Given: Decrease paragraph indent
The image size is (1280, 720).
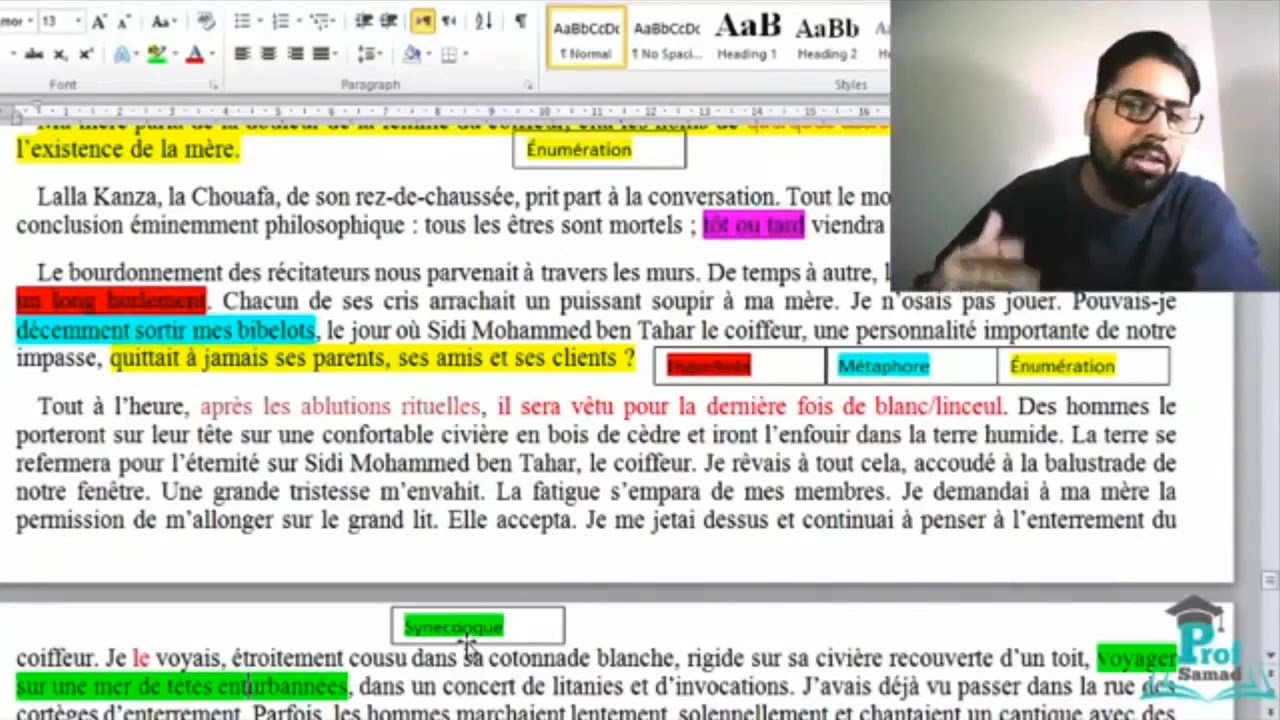Looking at the screenshot, I should (x=364, y=21).
